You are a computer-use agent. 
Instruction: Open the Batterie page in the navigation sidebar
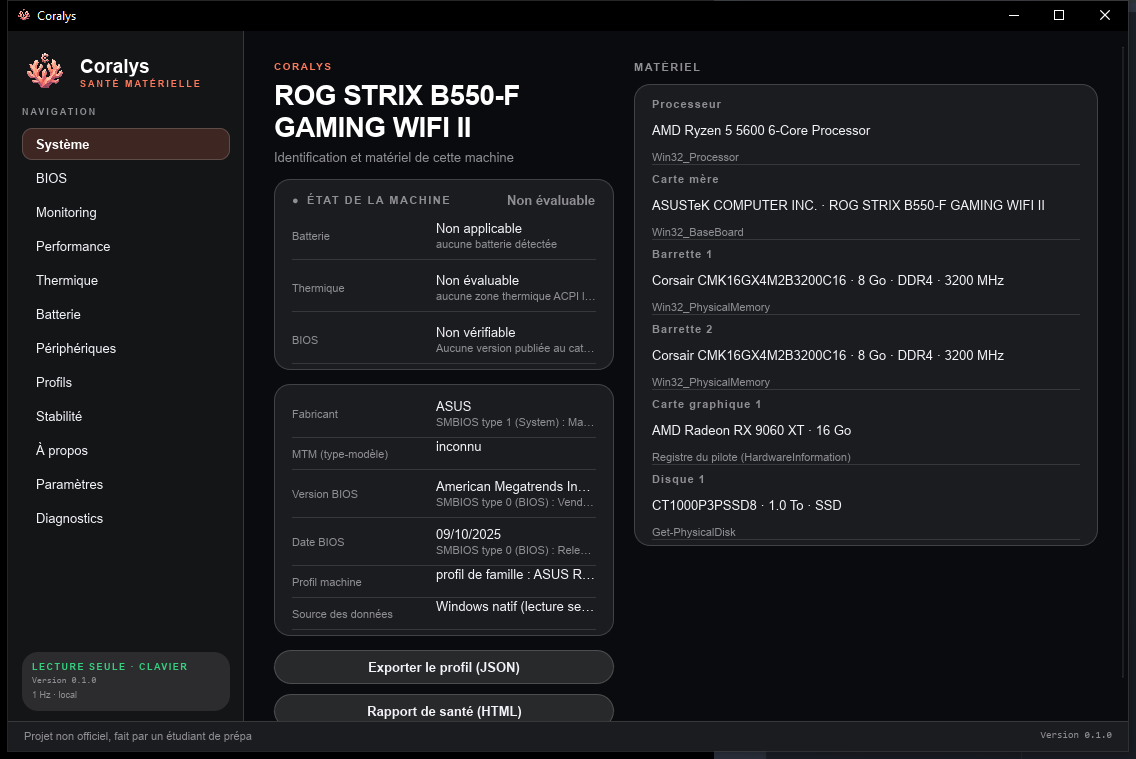pos(126,314)
